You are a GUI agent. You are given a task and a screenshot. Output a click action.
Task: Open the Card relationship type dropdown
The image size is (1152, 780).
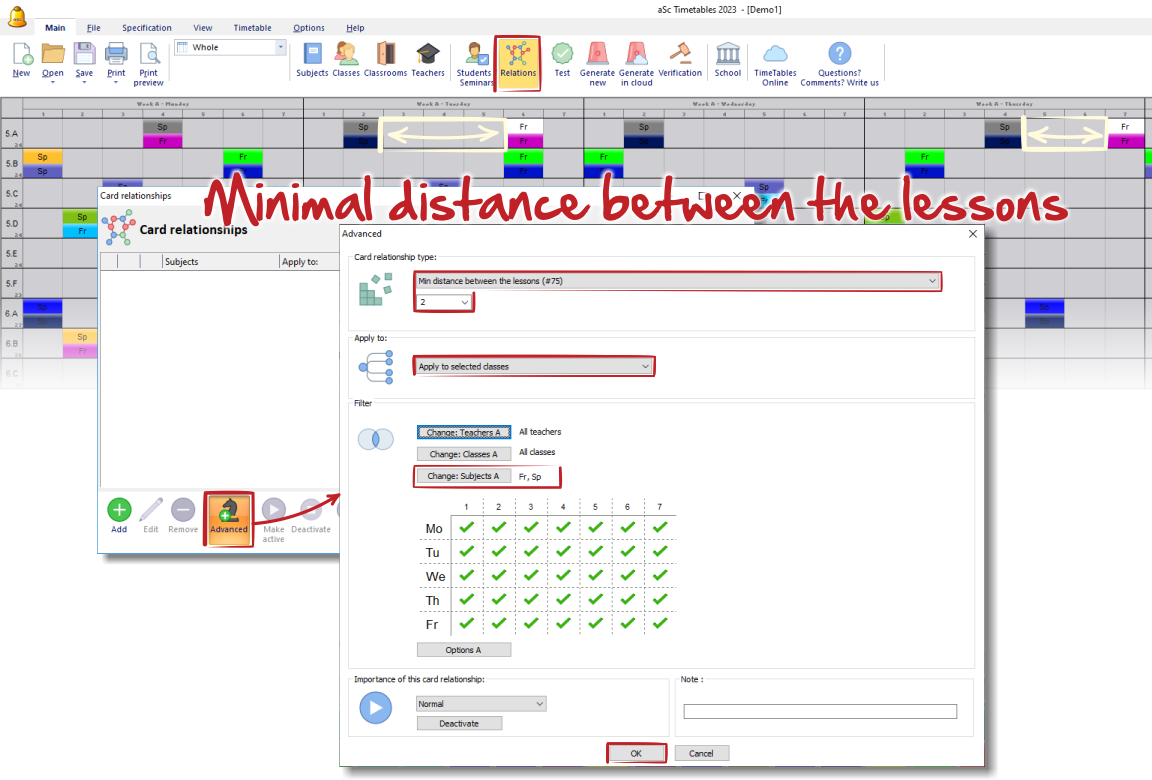(x=677, y=281)
